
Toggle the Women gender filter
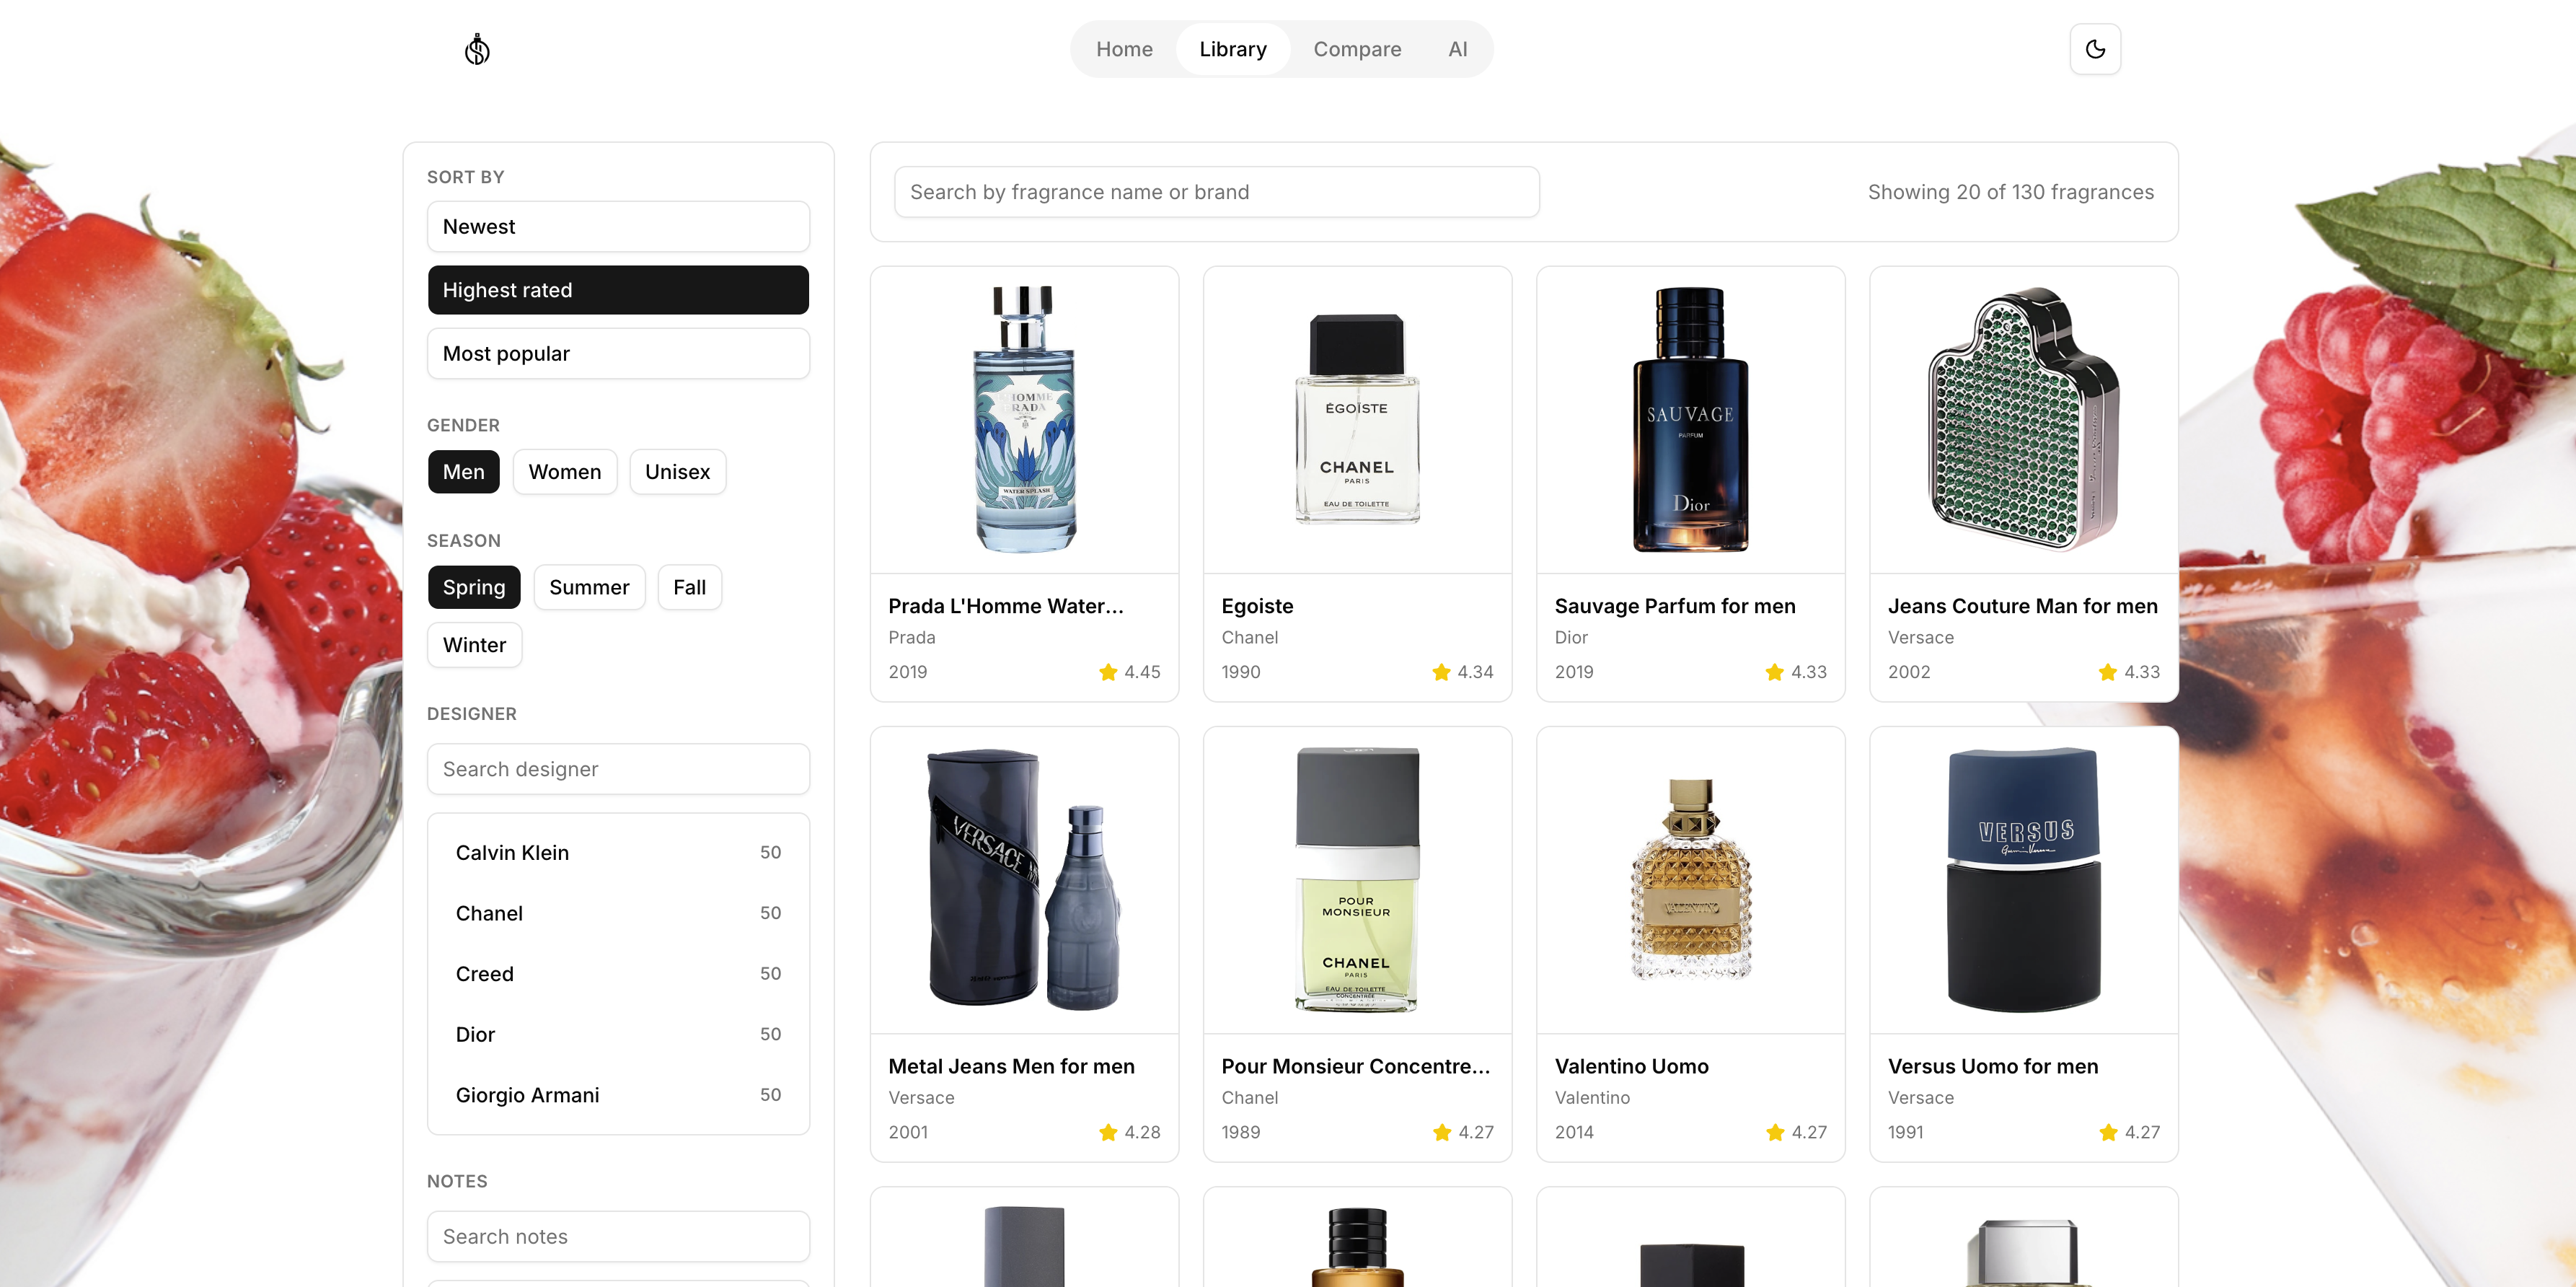(x=565, y=472)
